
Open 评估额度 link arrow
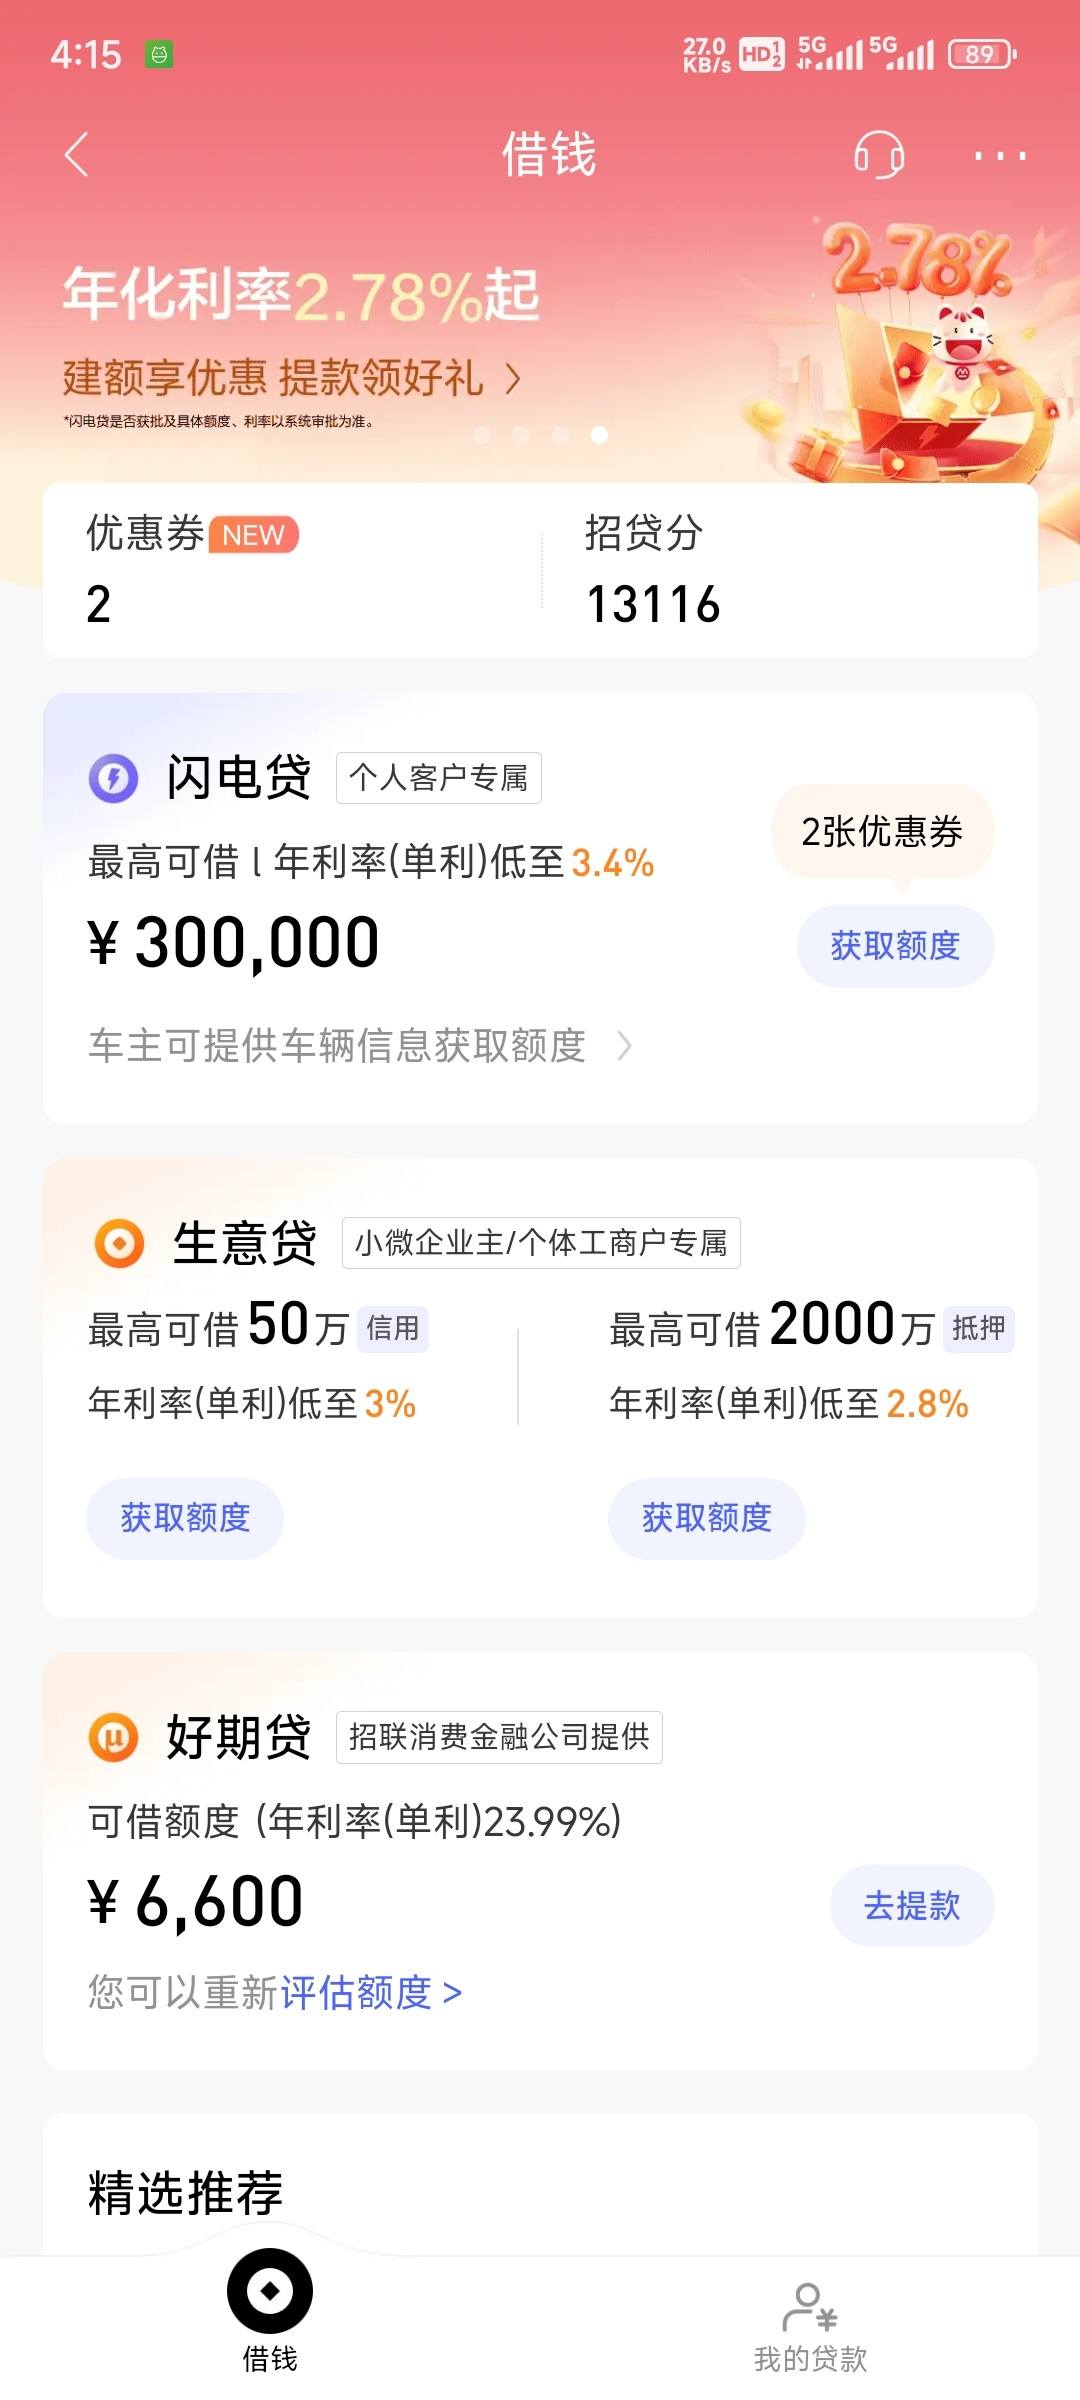[x=452, y=1993]
